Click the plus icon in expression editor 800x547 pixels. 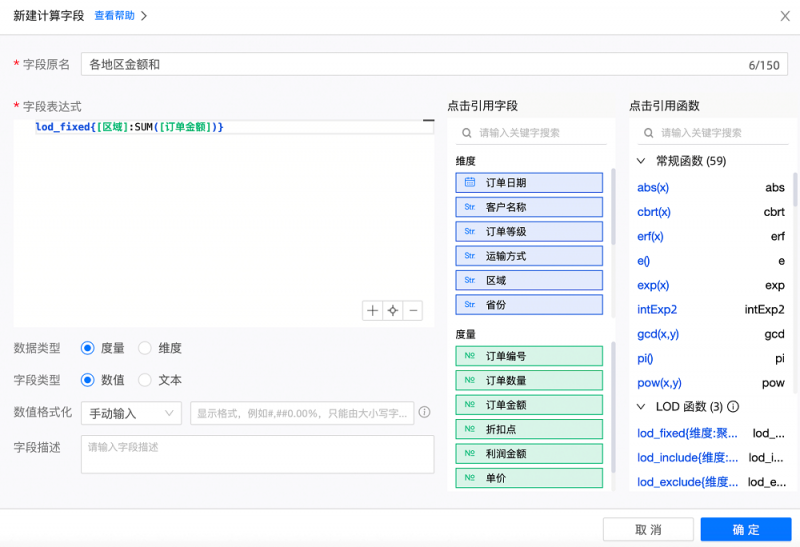[373, 311]
